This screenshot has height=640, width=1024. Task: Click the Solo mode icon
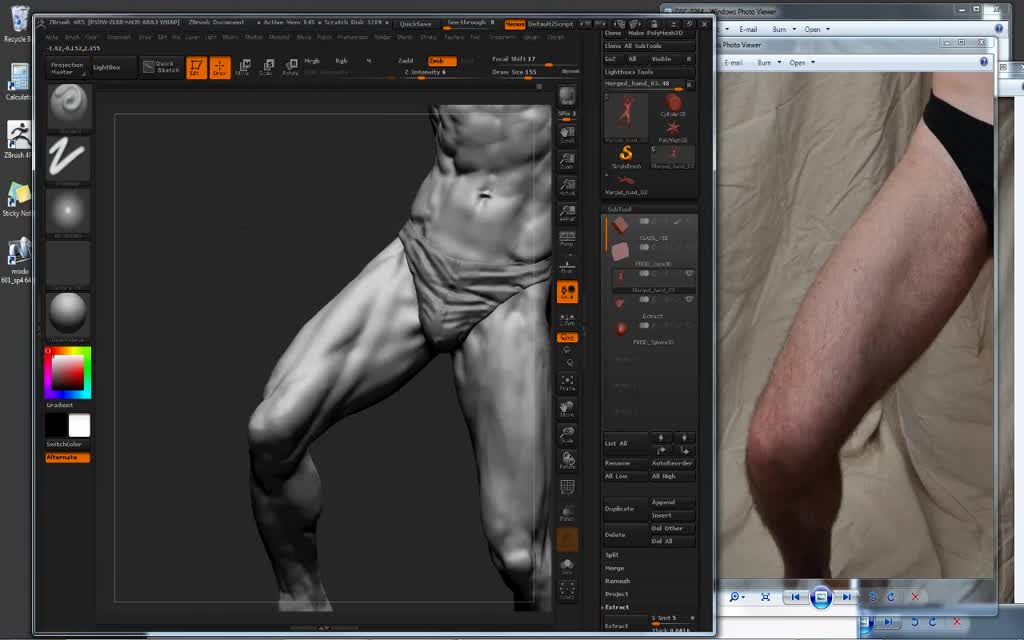(567, 566)
